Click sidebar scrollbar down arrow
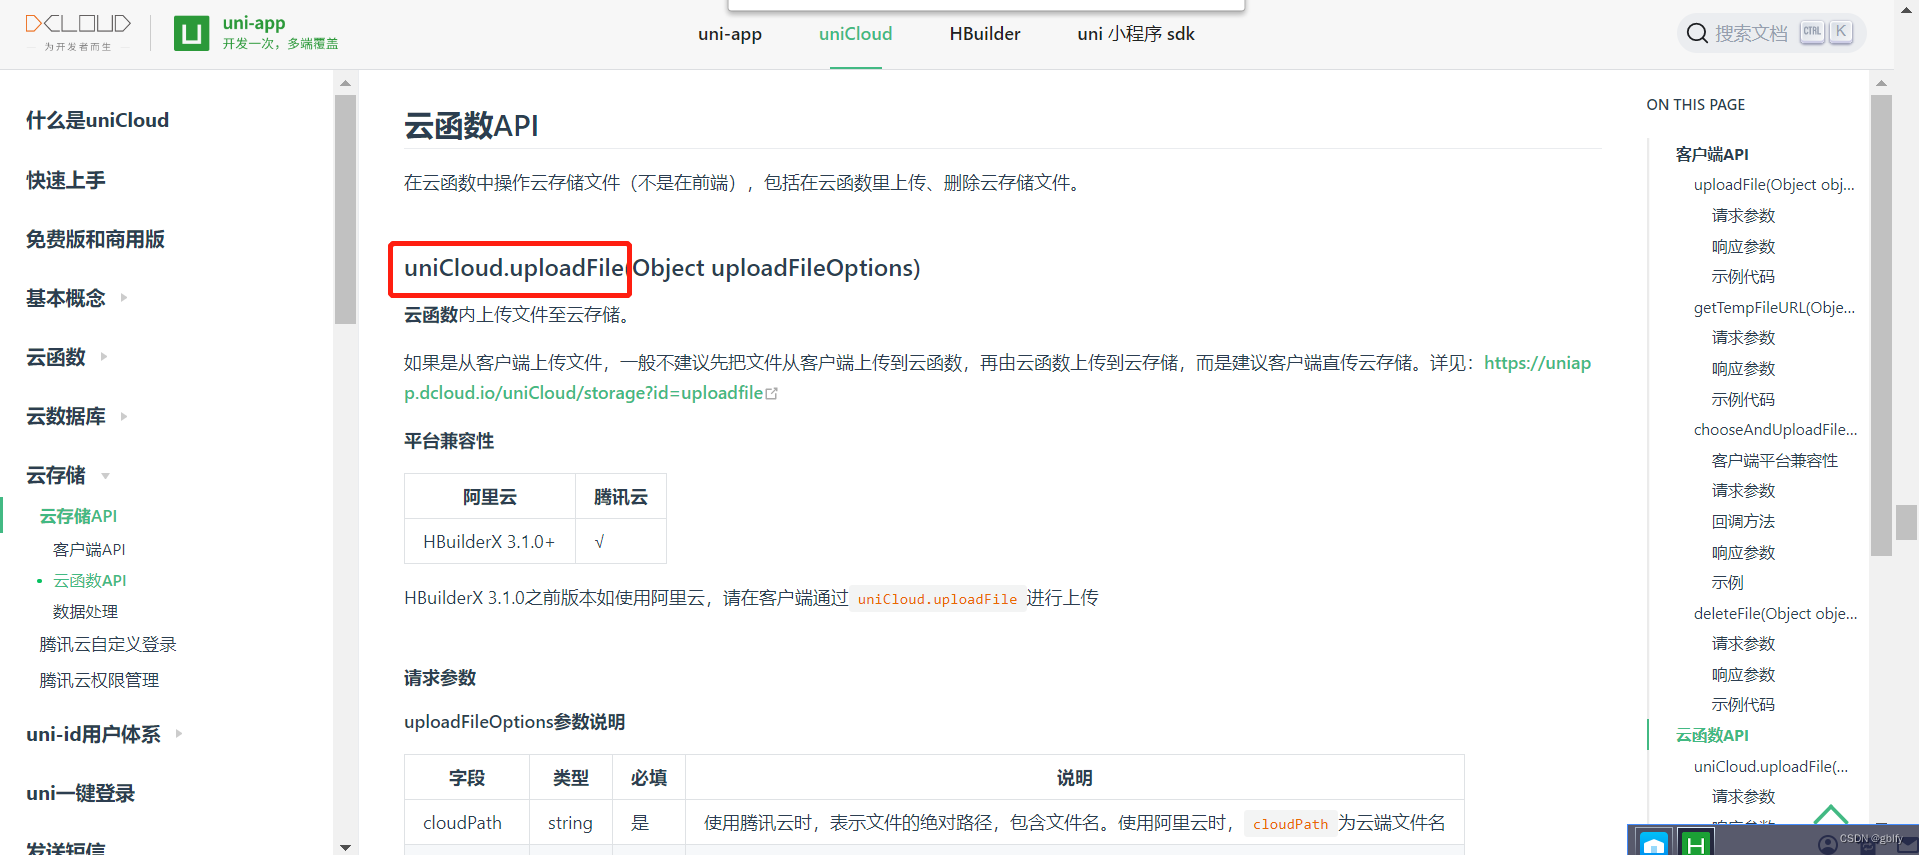Screen dimensions: 1919x855 (345, 847)
